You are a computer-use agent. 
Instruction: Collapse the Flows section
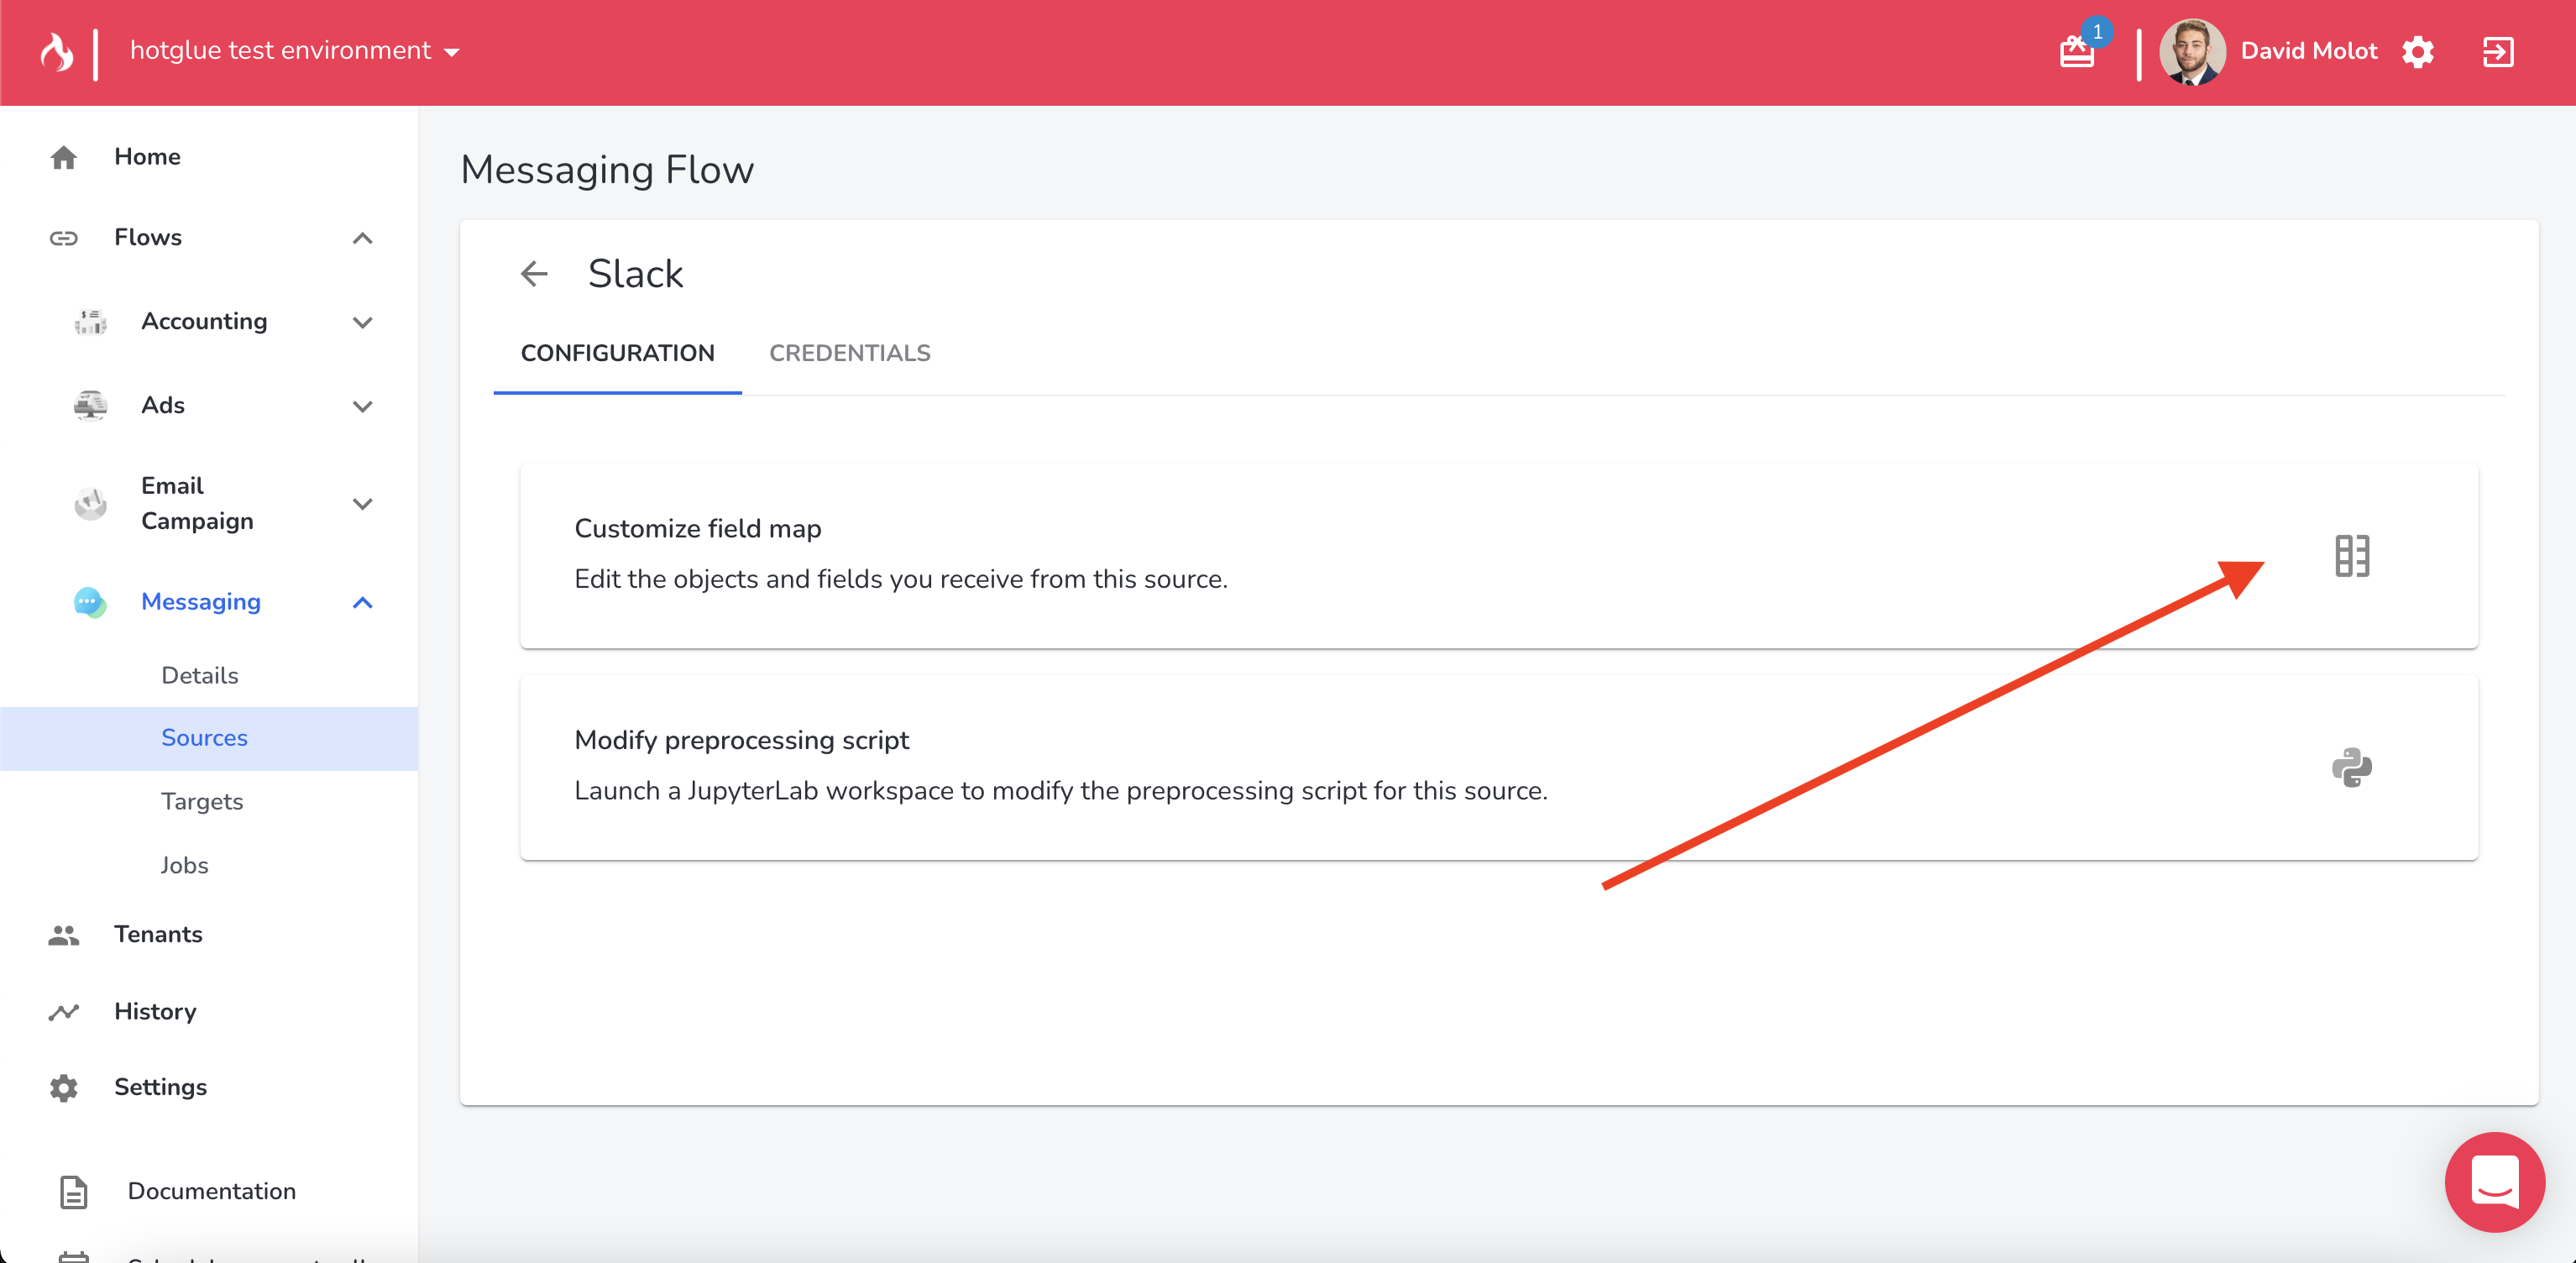click(362, 238)
